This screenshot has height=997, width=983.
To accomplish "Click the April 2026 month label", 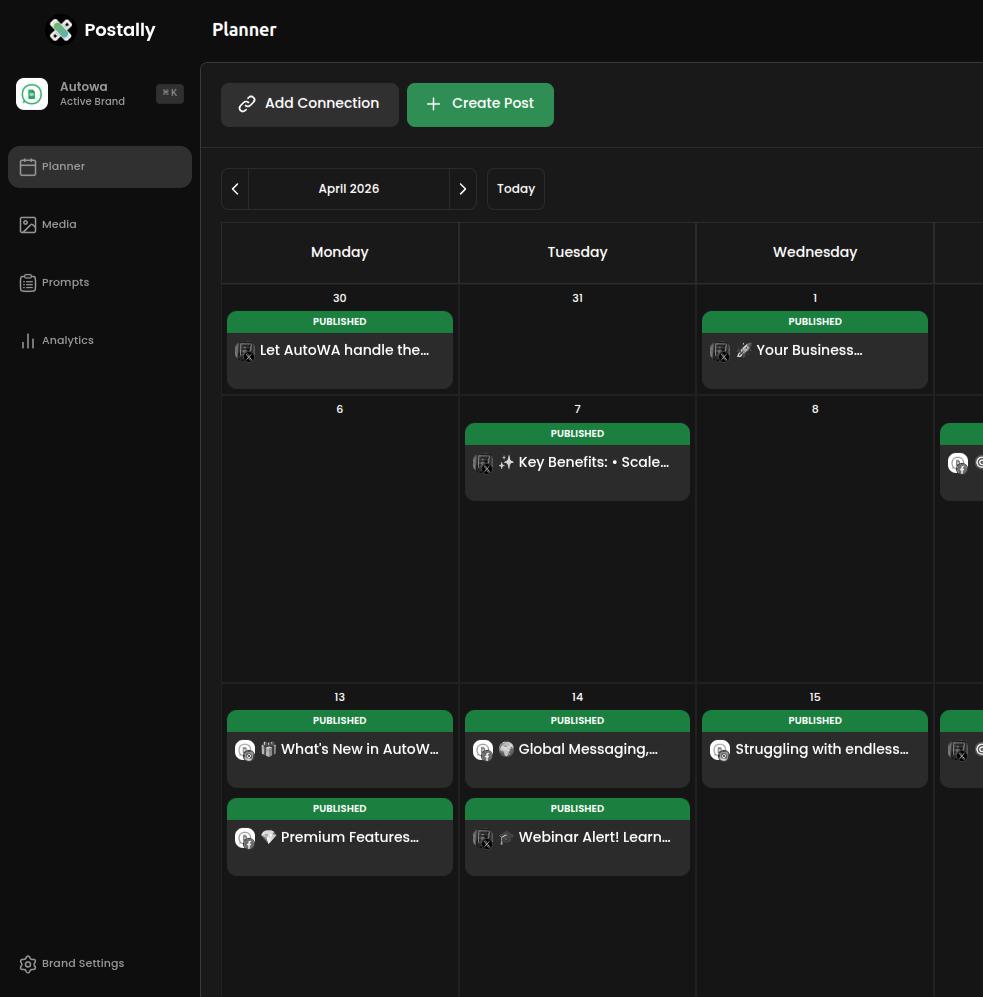I will pyautogui.click(x=348, y=189).
